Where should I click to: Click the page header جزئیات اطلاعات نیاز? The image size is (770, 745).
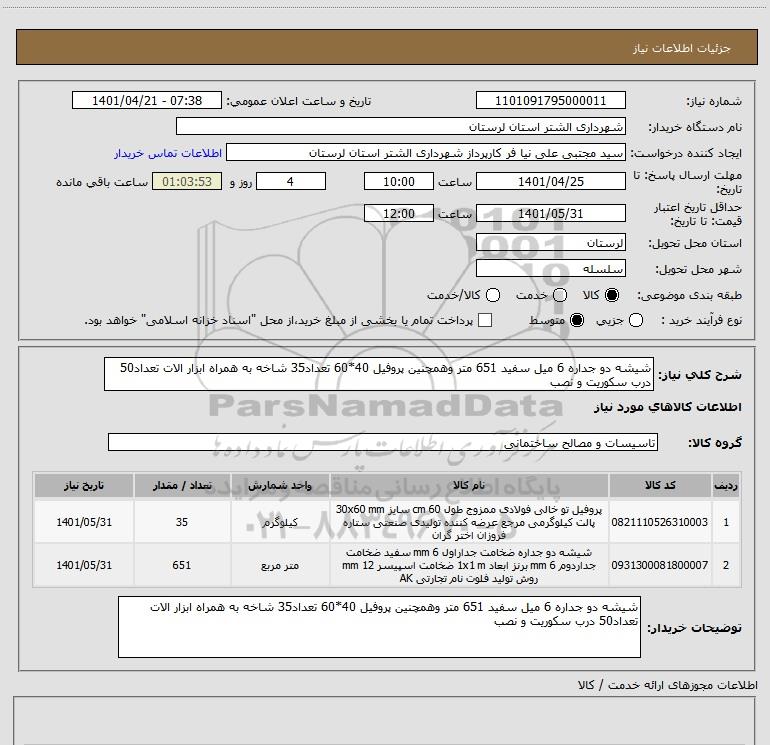(682, 48)
